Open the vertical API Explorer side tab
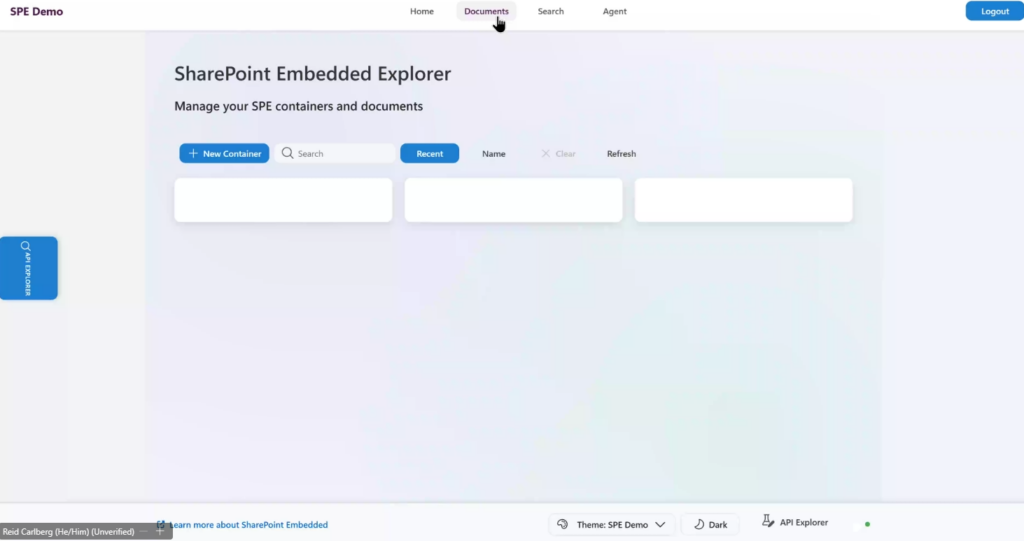The height and width of the screenshot is (541, 1024). pyautogui.click(x=29, y=268)
